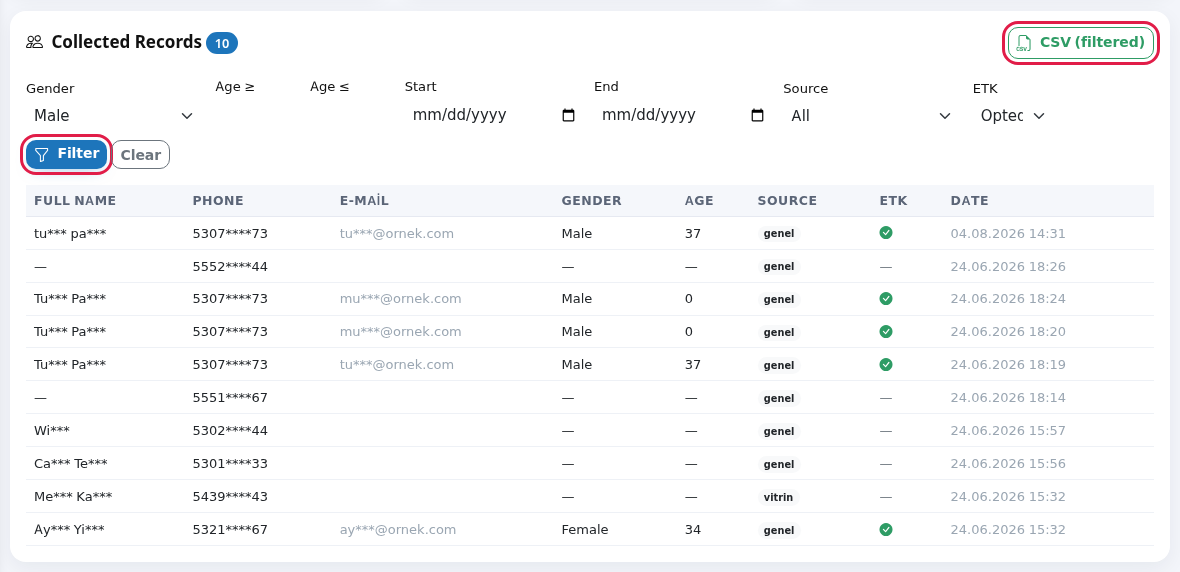Select phone number 5552****44
Viewport: 1180px width, 572px height.
[230, 266]
